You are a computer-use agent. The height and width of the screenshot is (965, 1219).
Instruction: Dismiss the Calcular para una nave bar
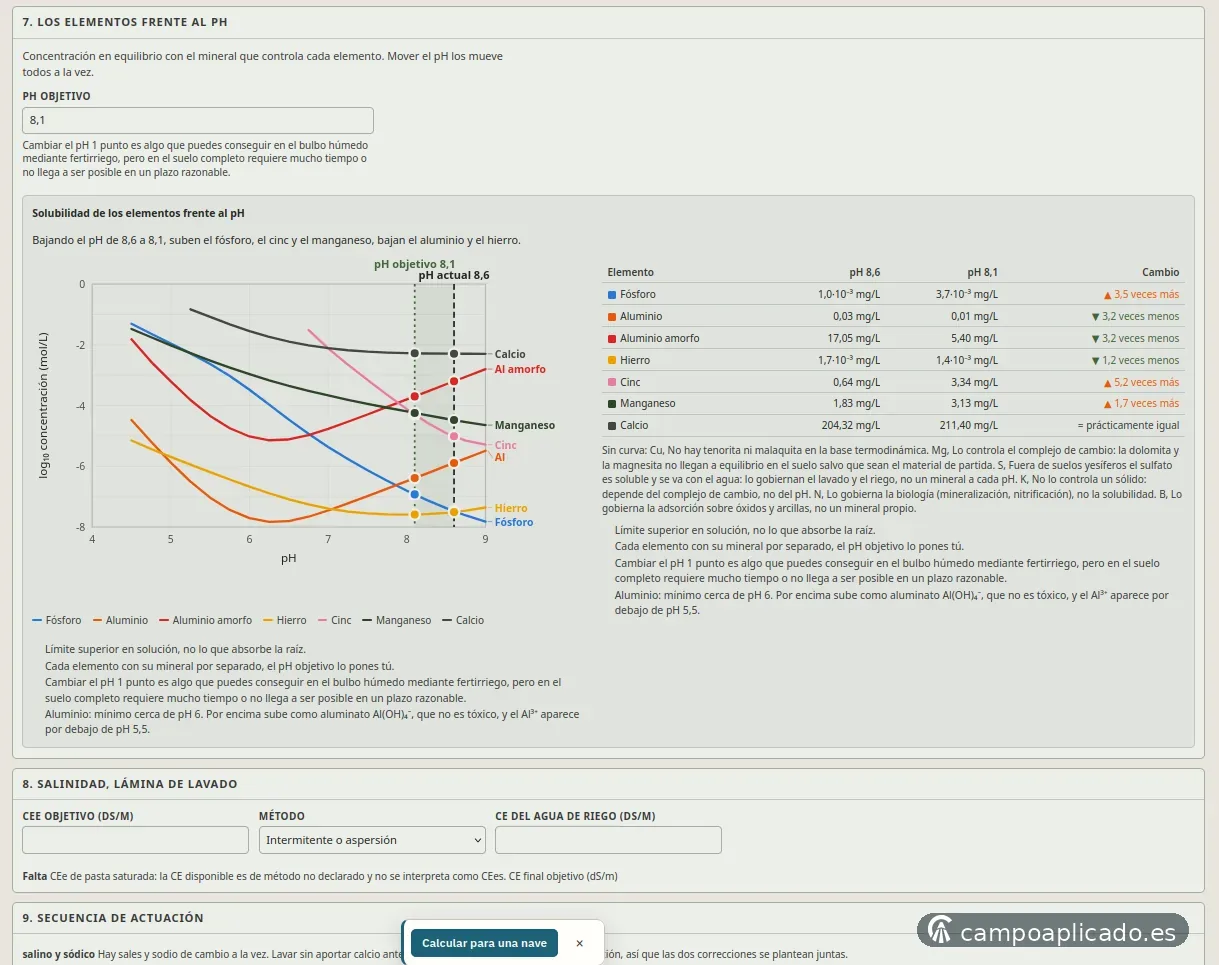pos(579,943)
